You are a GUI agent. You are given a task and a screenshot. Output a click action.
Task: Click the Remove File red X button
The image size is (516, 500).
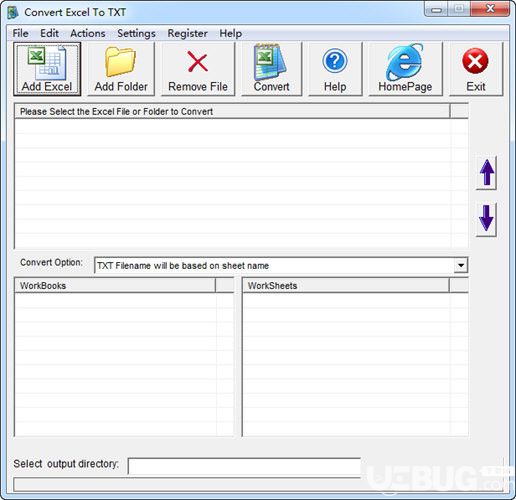pyautogui.click(x=198, y=69)
